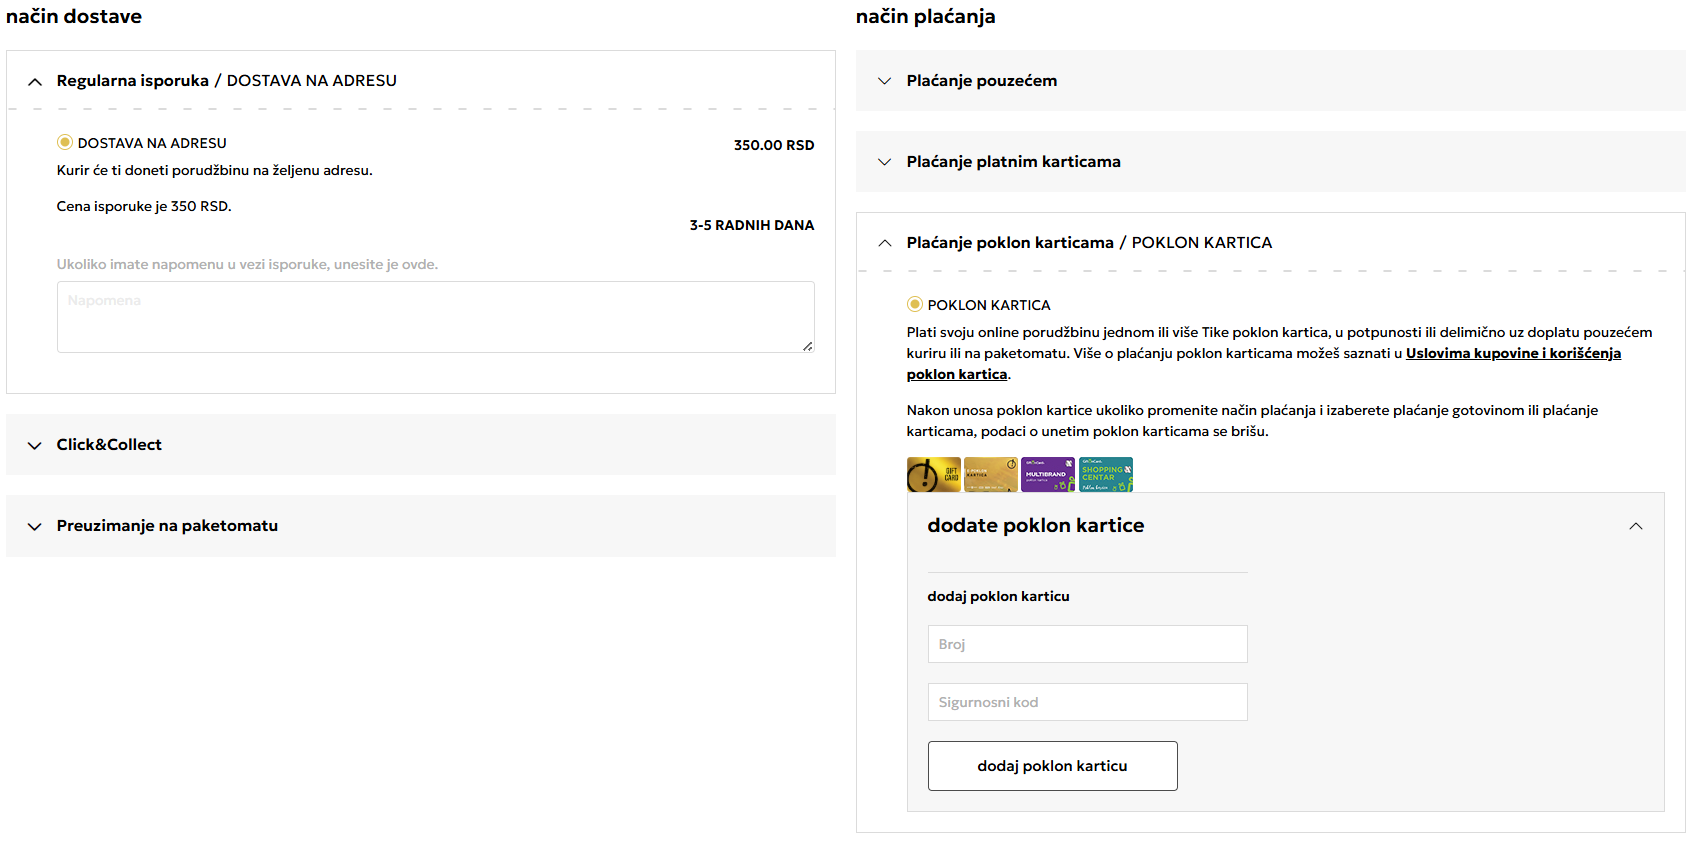
Task: Click the Preuzimanje na paketomatu heading
Action: click(167, 526)
